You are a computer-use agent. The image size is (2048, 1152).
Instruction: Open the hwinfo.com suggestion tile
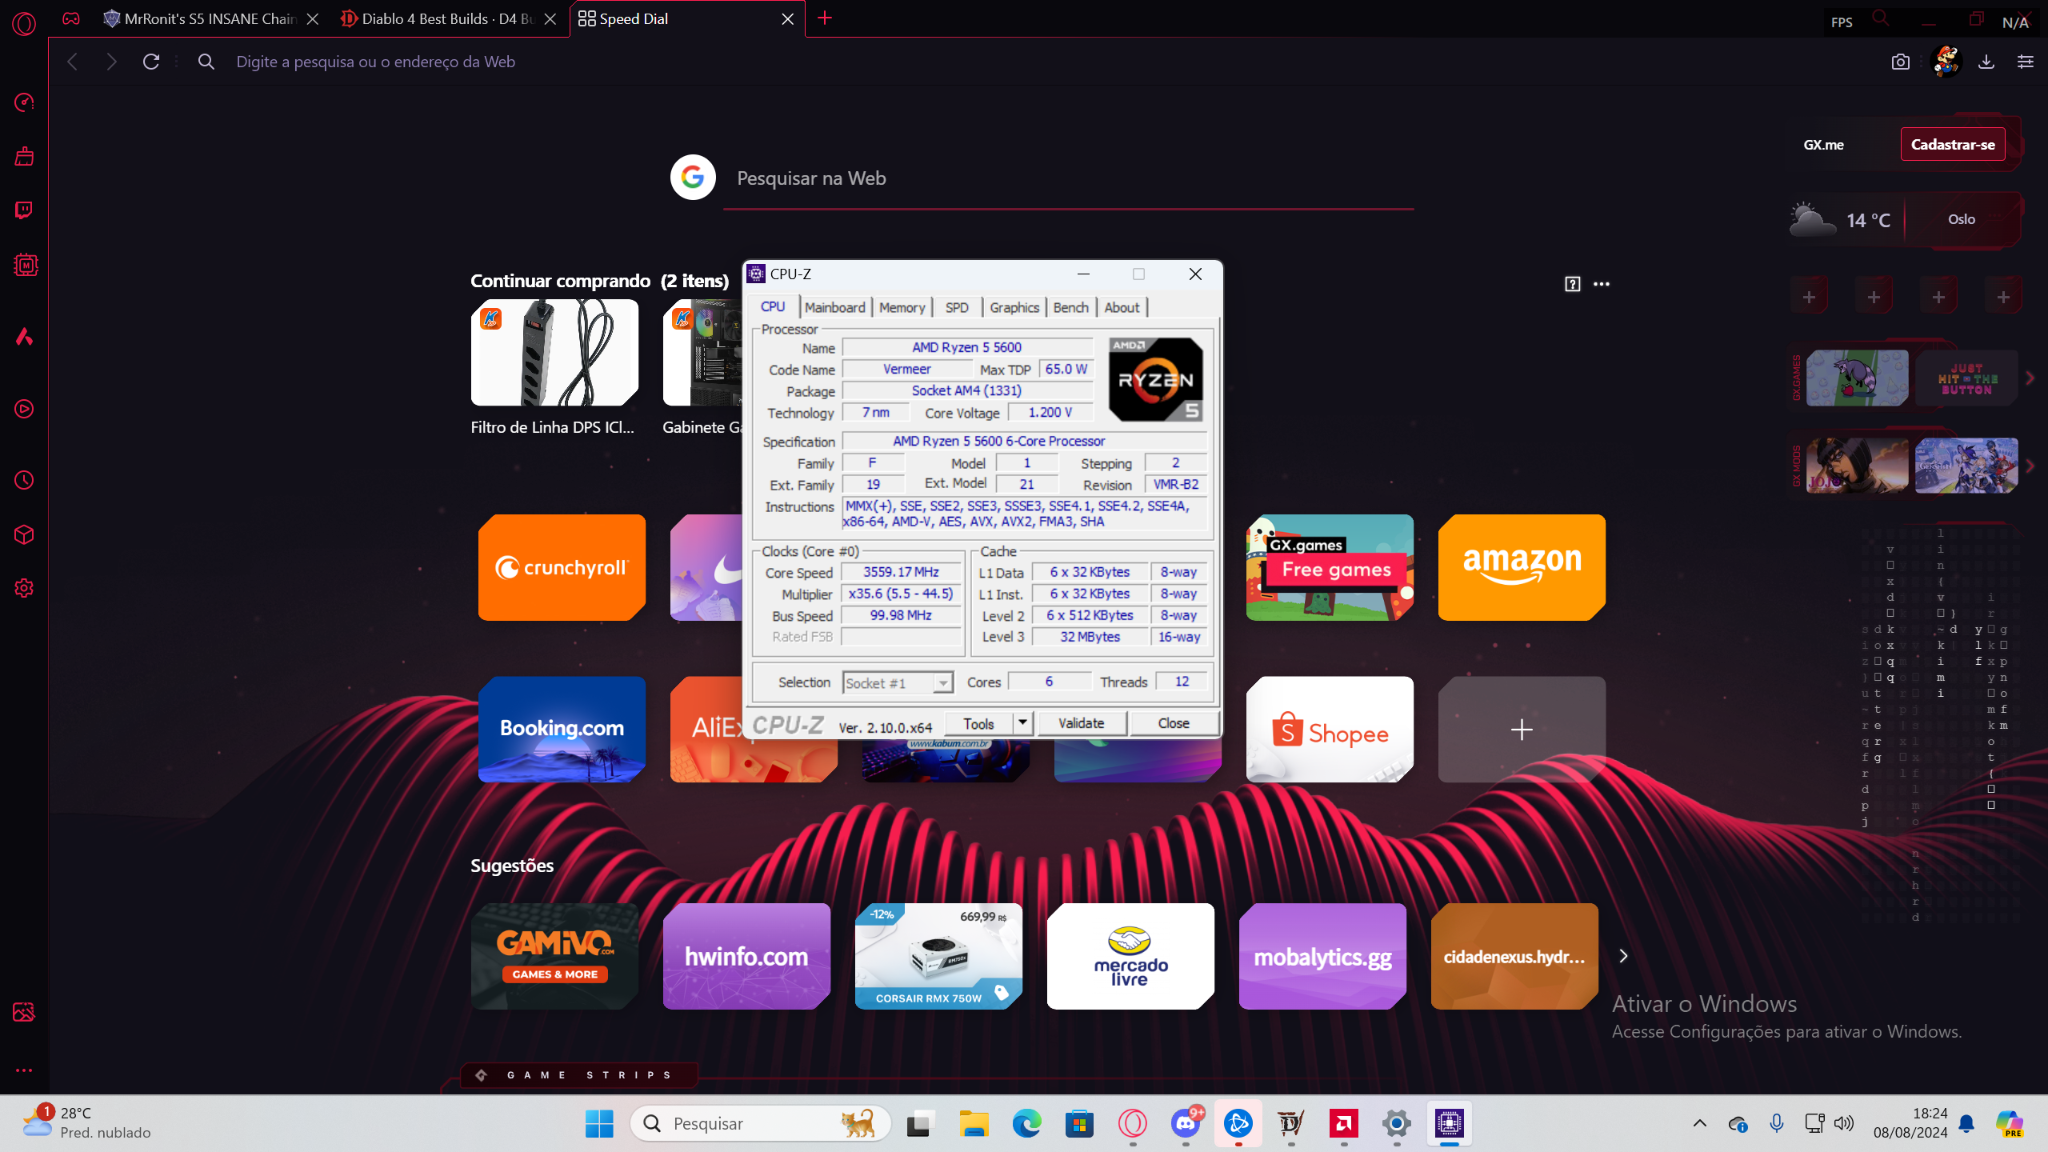point(747,956)
